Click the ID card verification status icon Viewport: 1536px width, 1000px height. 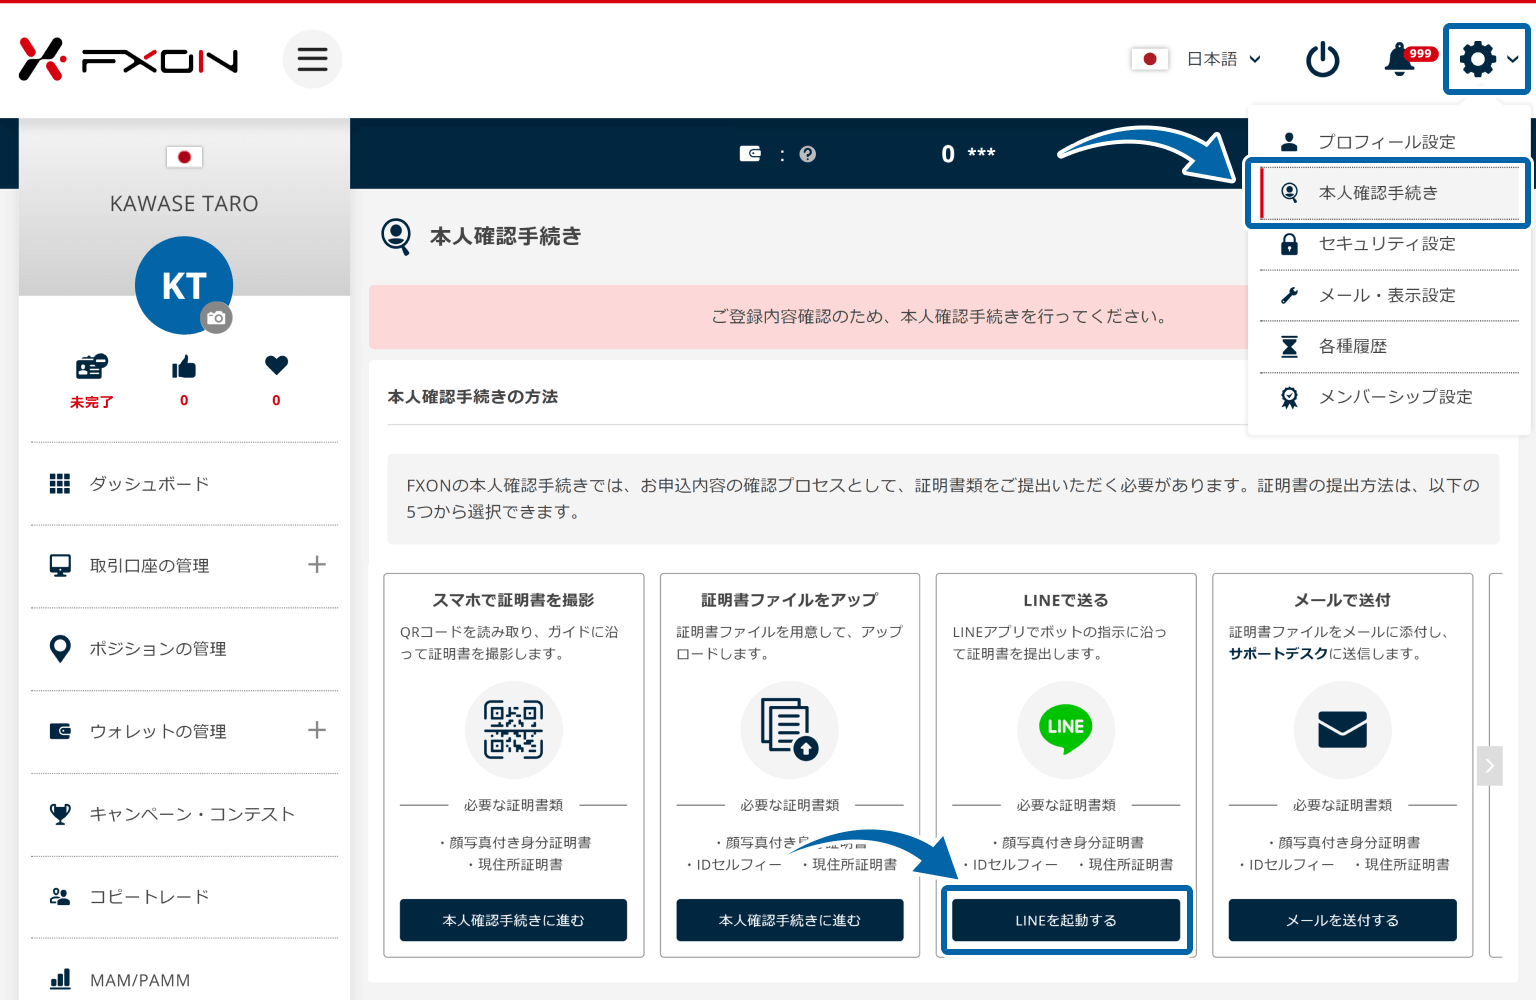tap(92, 367)
